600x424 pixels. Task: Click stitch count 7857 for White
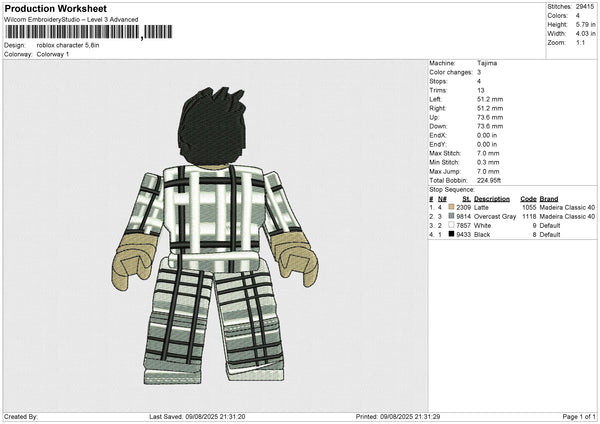tap(463, 225)
